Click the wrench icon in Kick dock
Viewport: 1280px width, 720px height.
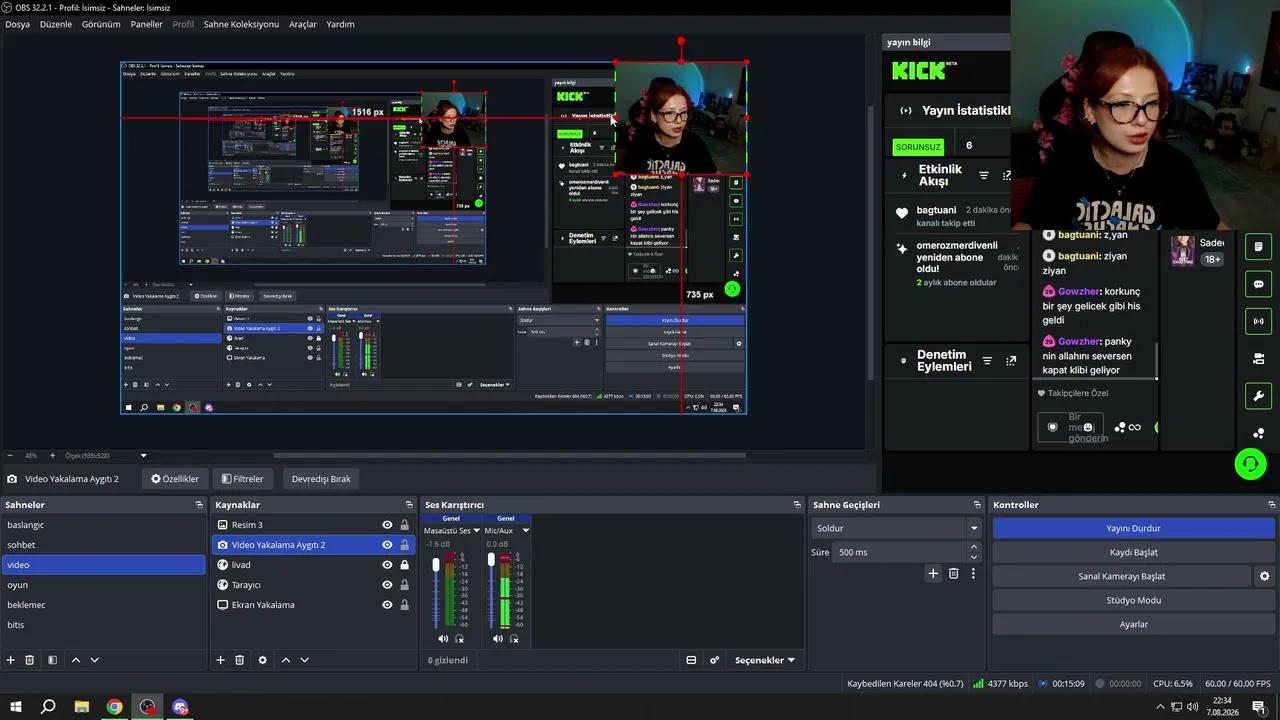click(x=1258, y=396)
